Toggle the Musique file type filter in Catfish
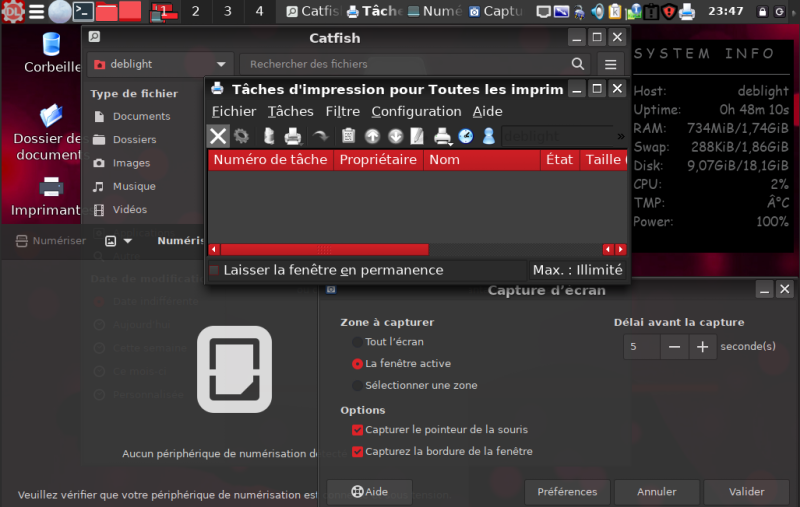The width and height of the screenshot is (800, 507). click(x=124, y=187)
